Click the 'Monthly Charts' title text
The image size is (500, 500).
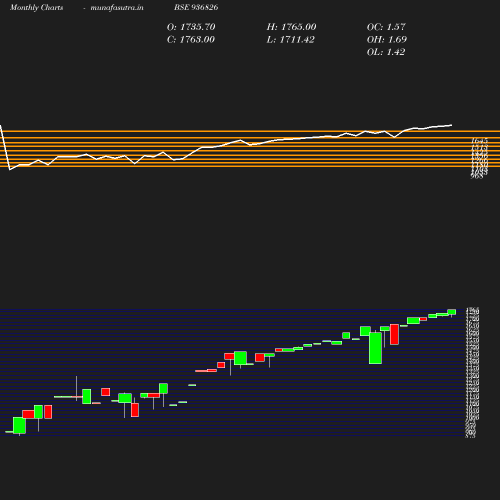pyautogui.click(x=37, y=7)
